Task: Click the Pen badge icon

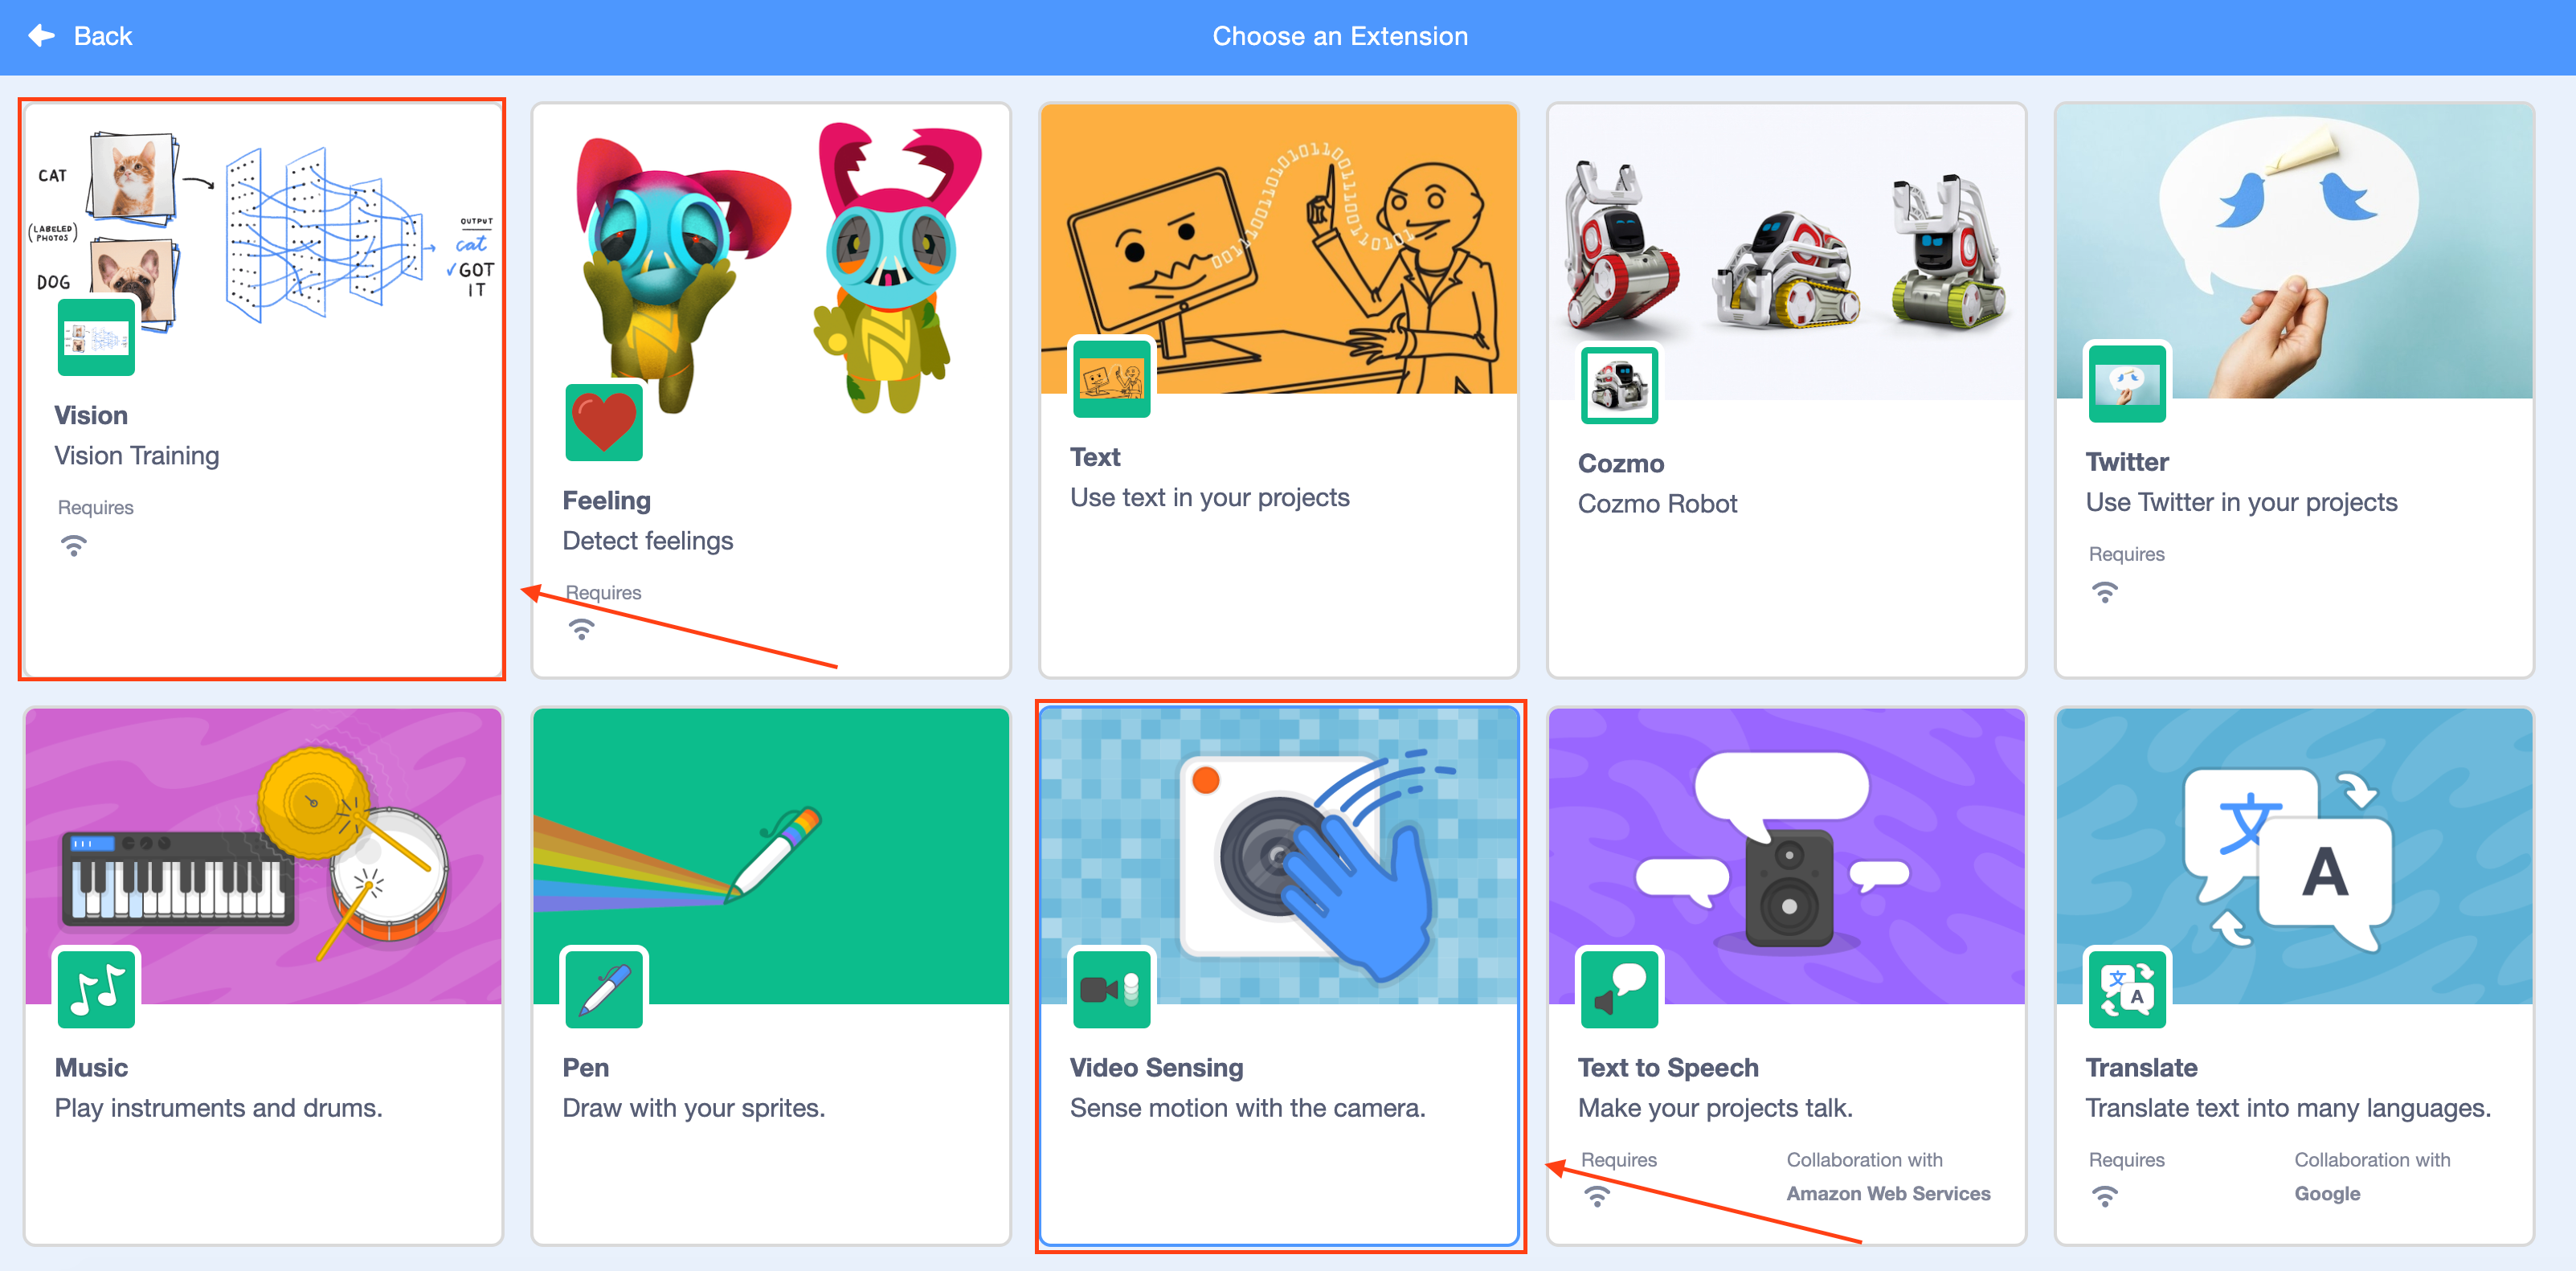Action: (x=604, y=989)
